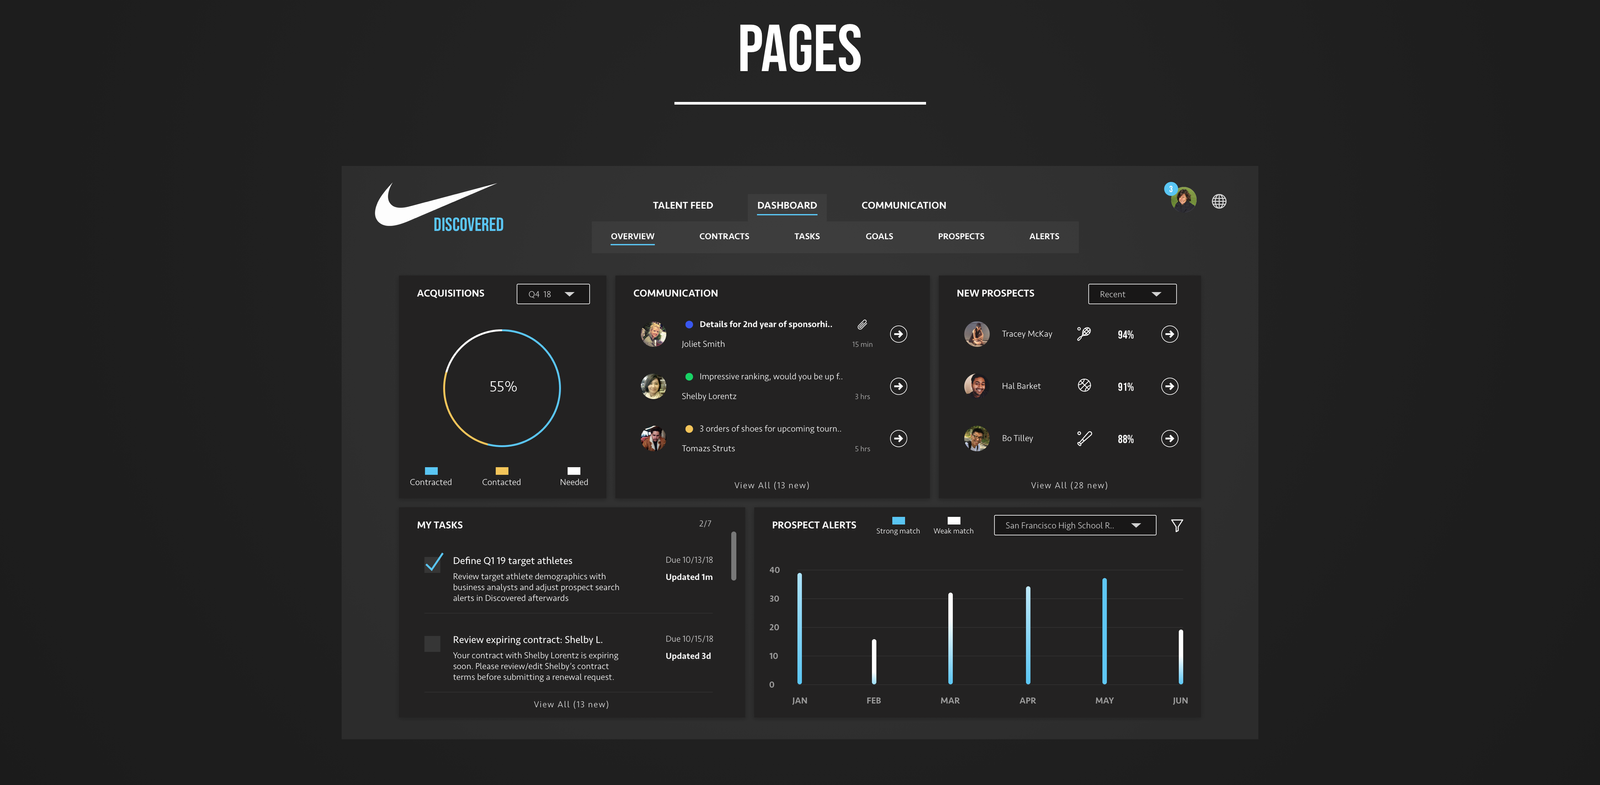The image size is (1600, 785).
Task: Expand the Recent prospects dropdown
Action: coord(1132,294)
